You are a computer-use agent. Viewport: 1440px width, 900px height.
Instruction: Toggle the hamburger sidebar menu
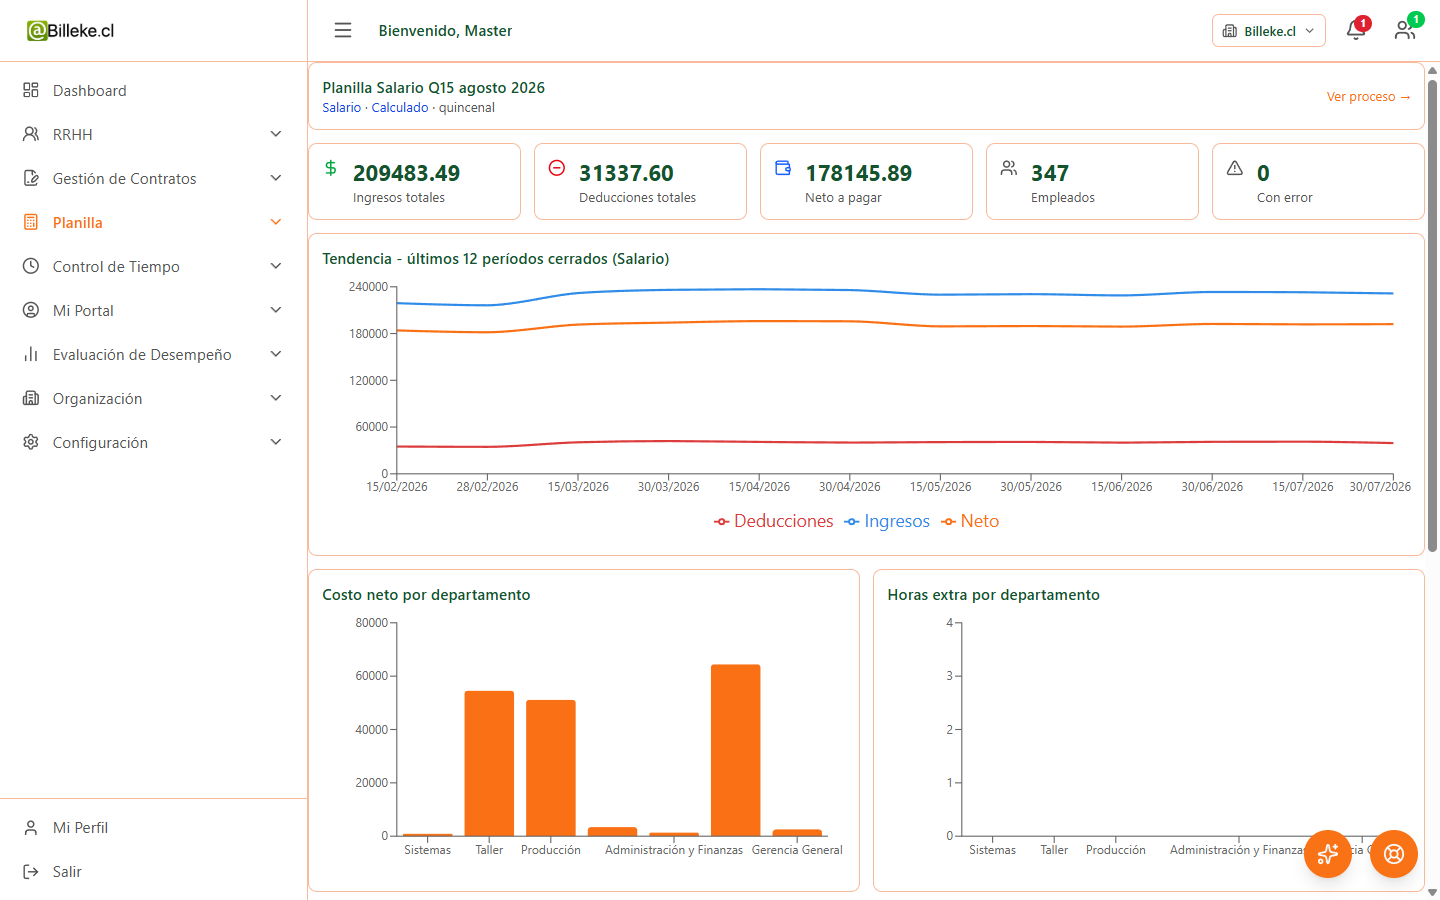pyautogui.click(x=343, y=30)
